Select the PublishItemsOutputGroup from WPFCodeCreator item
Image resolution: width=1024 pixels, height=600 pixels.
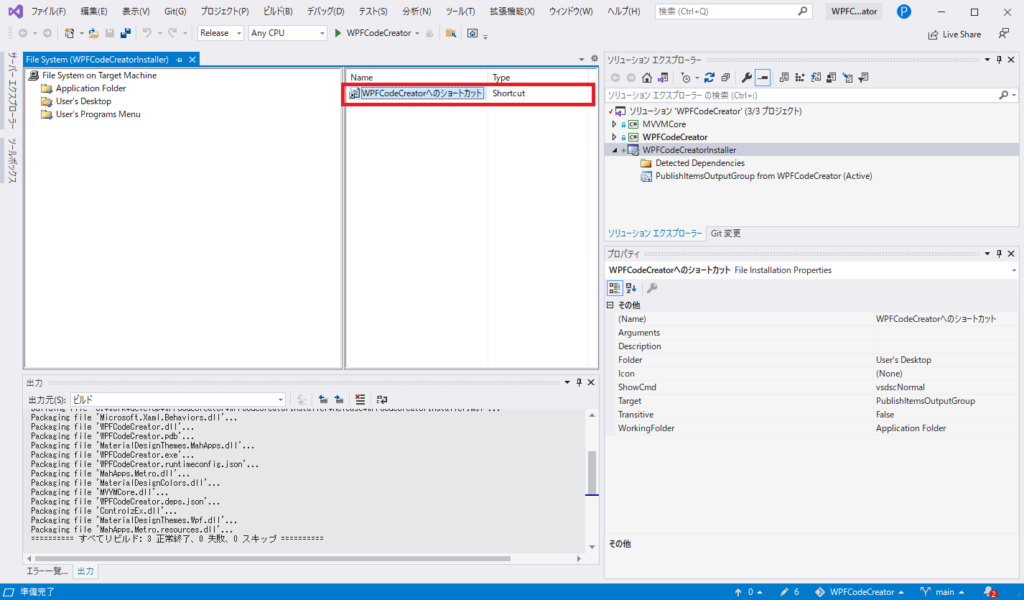763,176
